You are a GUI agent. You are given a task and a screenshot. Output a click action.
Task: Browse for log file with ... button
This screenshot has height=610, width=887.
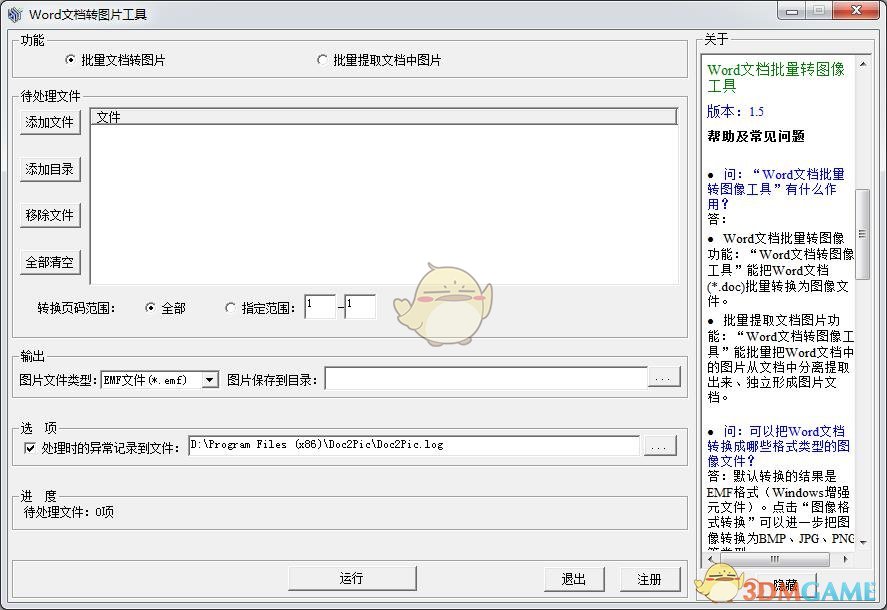coord(660,446)
